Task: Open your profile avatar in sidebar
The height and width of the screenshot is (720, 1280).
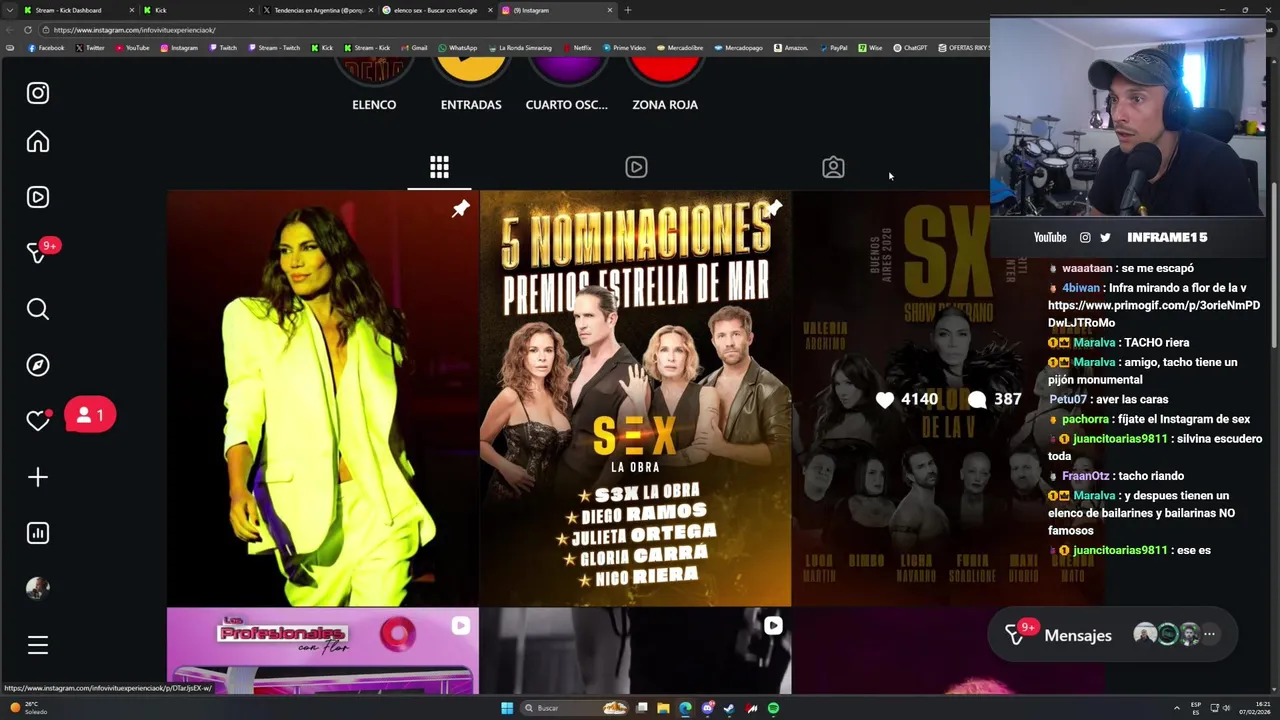Action: pyautogui.click(x=38, y=588)
